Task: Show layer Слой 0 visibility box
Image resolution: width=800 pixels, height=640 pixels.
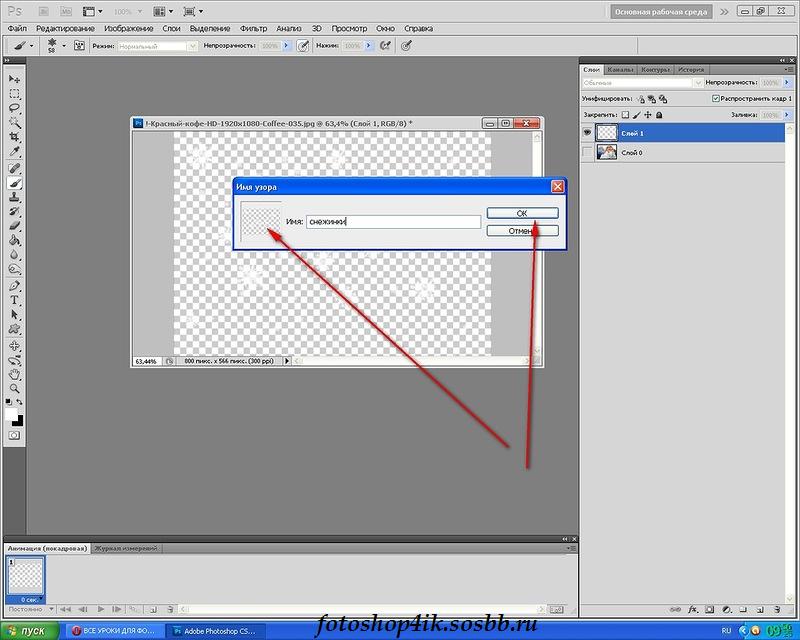Action: click(587, 152)
